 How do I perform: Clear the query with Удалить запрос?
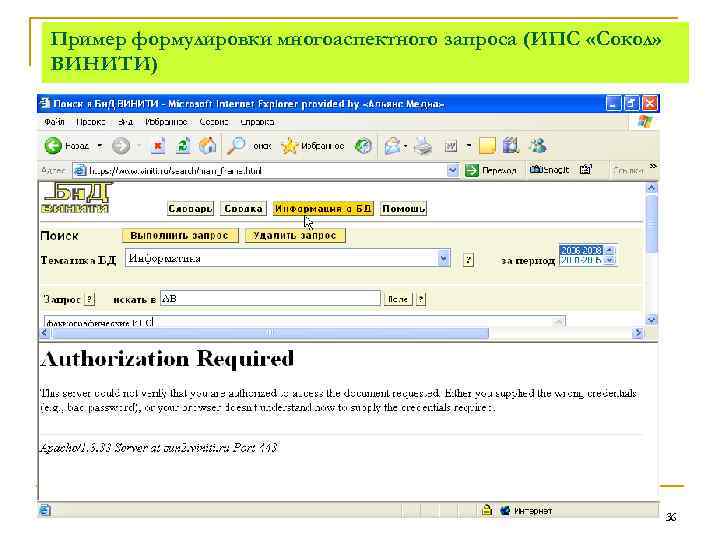point(295,236)
